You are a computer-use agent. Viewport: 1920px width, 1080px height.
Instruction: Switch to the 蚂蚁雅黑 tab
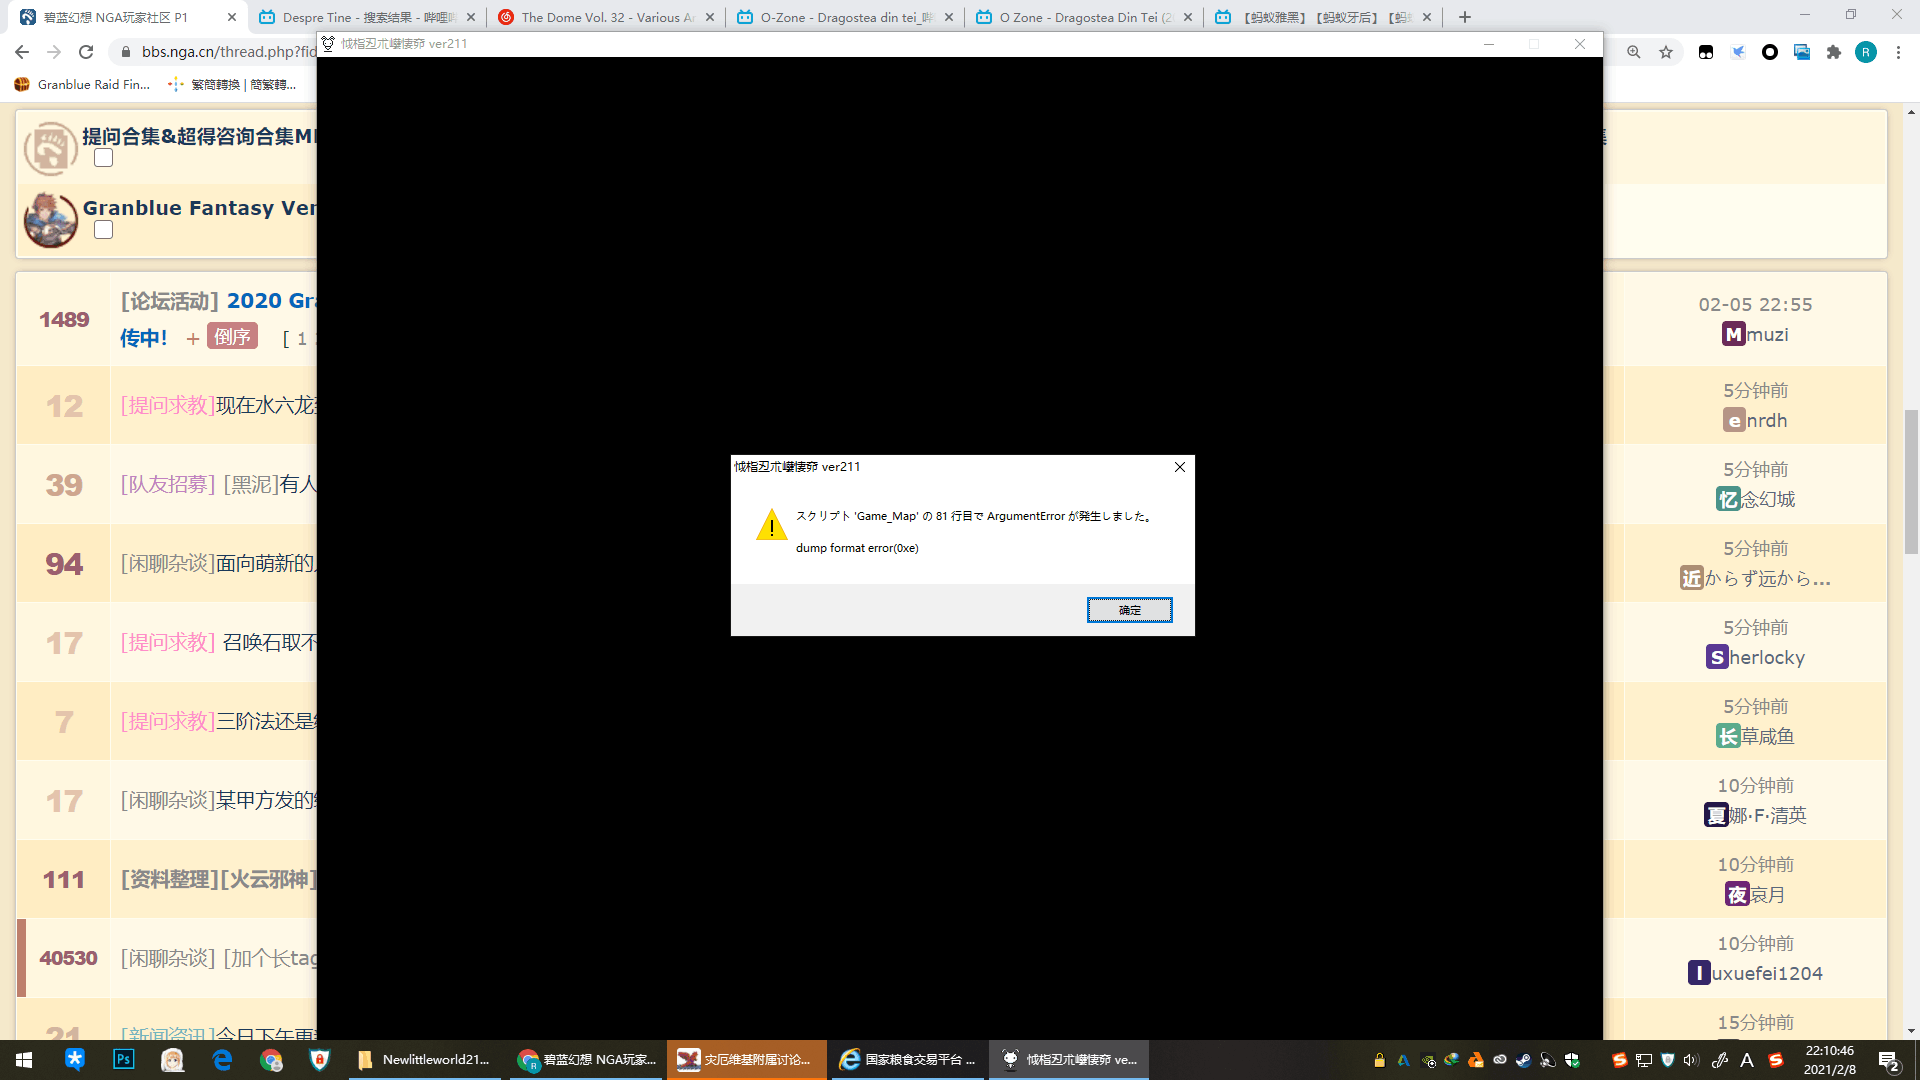1324,17
